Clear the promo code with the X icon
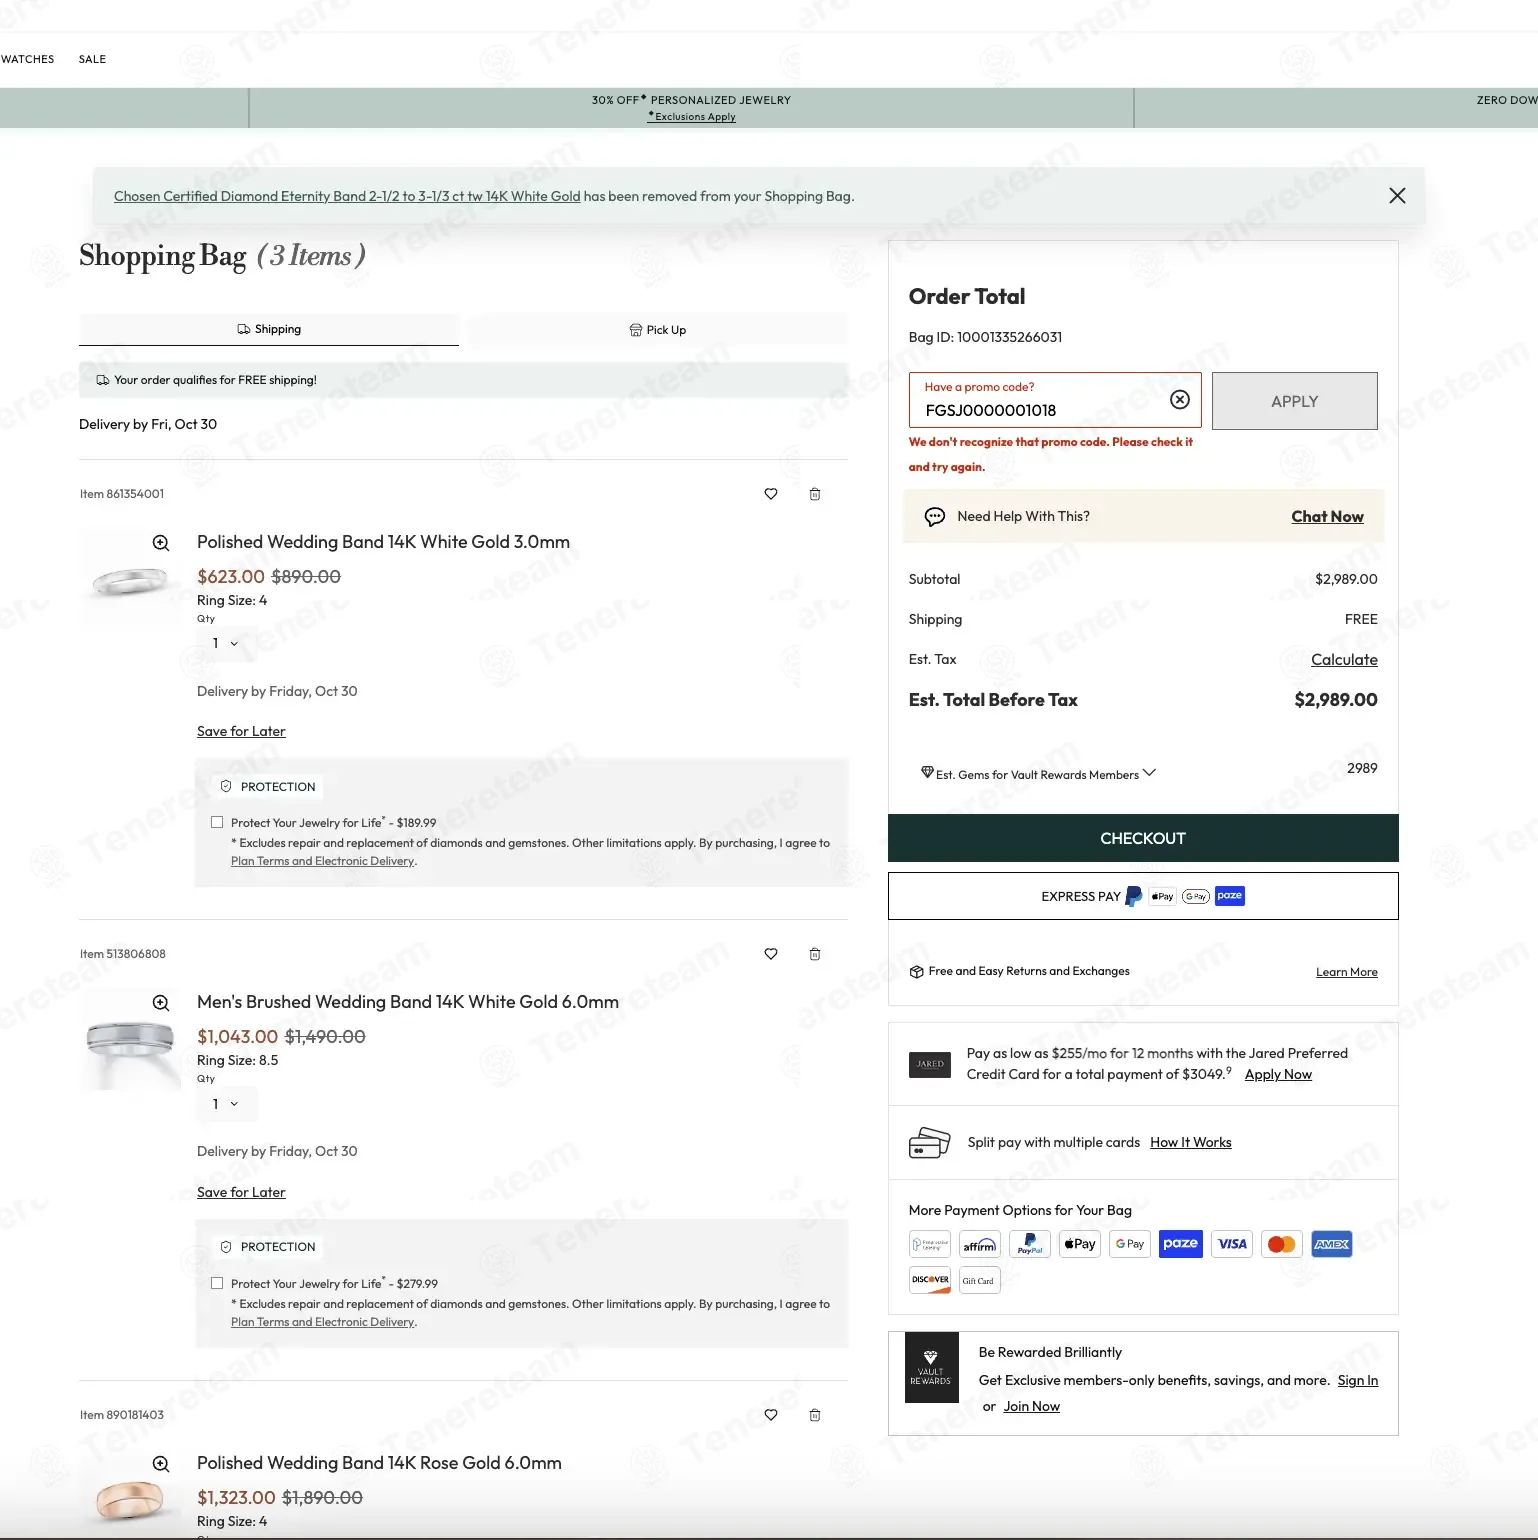The height and width of the screenshot is (1540, 1538). coord(1180,399)
